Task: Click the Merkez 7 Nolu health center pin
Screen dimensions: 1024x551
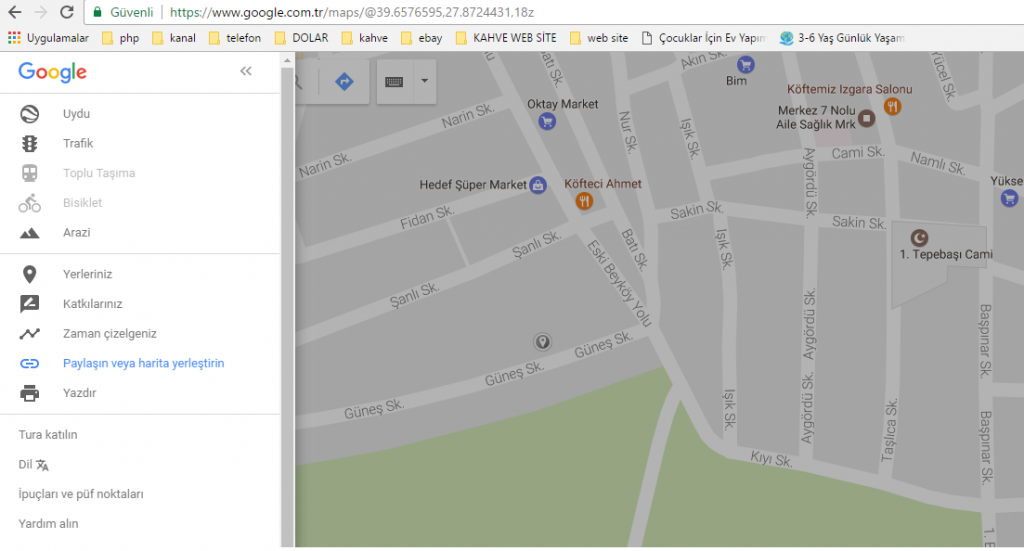Action: [866, 118]
